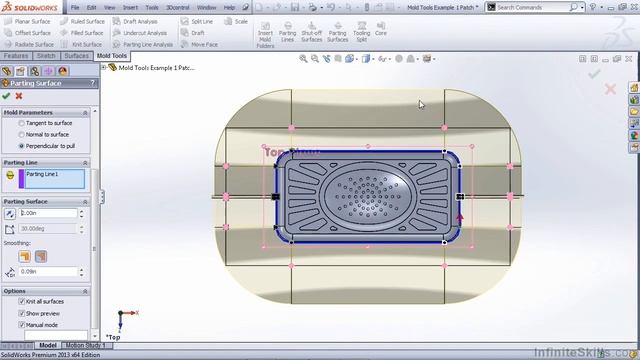This screenshot has height=360, width=640.
Task: Select the Knit Surface tool
Action: click(81, 44)
